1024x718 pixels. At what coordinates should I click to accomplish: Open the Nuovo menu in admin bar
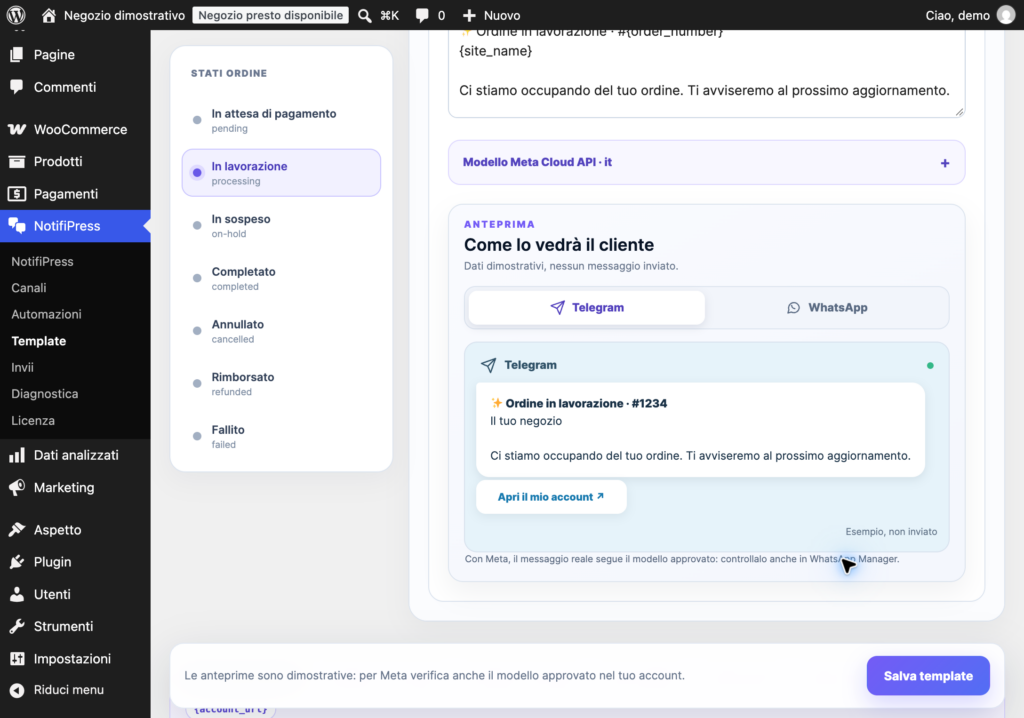(x=491, y=15)
